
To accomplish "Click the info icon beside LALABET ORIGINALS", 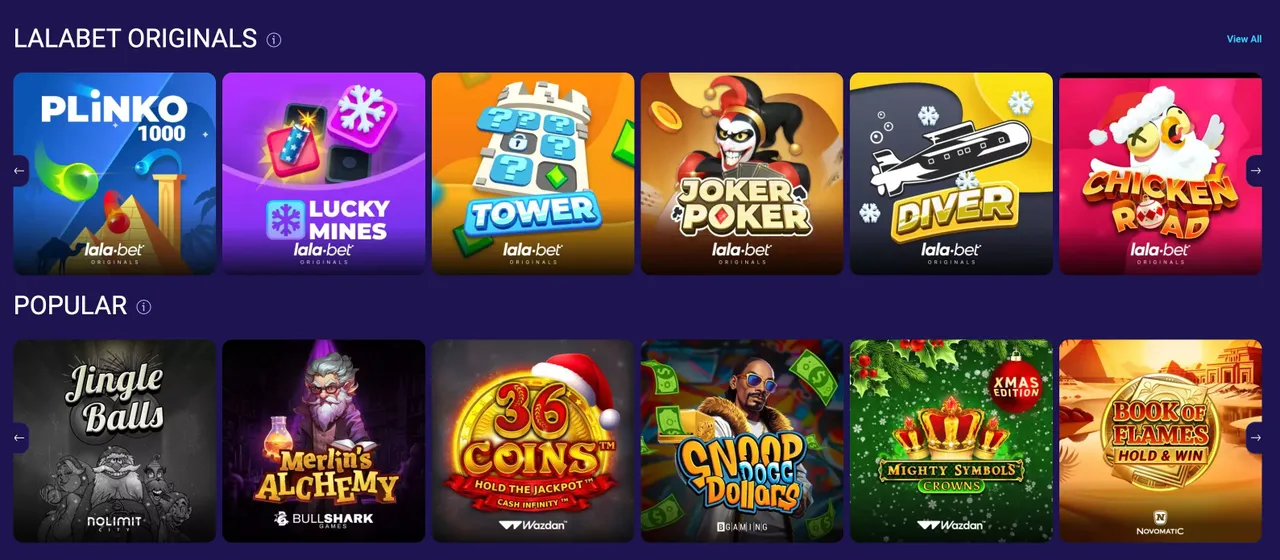I will pos(274,40).
